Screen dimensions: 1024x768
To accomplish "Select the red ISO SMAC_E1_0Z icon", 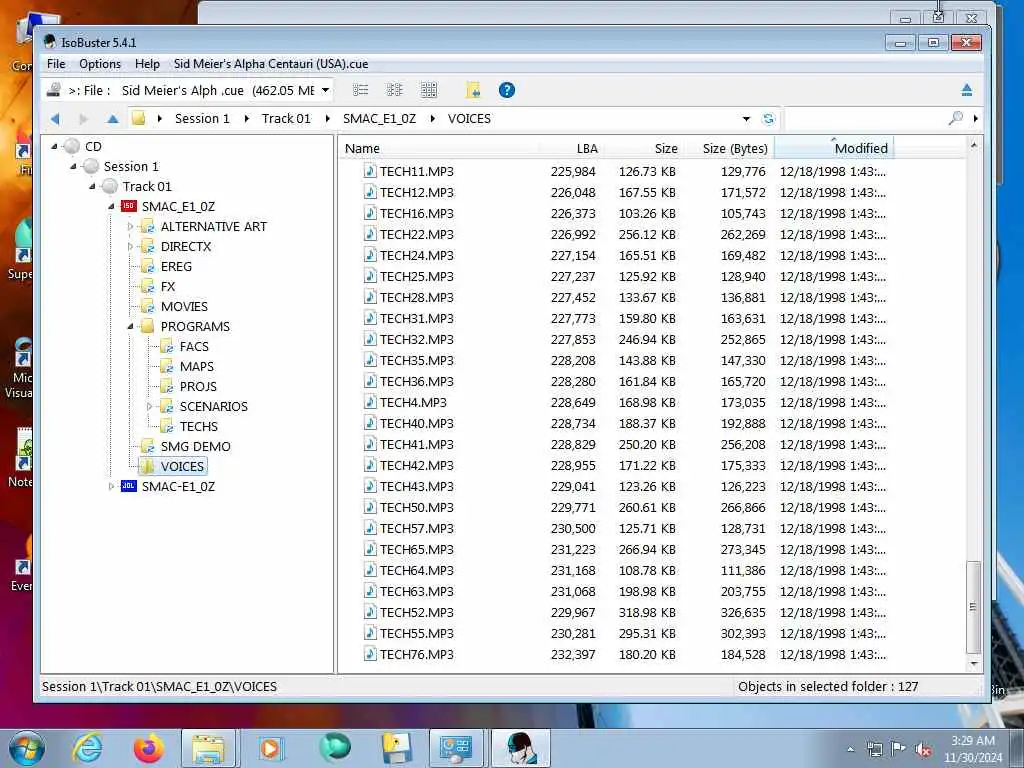I will [129, 206].
